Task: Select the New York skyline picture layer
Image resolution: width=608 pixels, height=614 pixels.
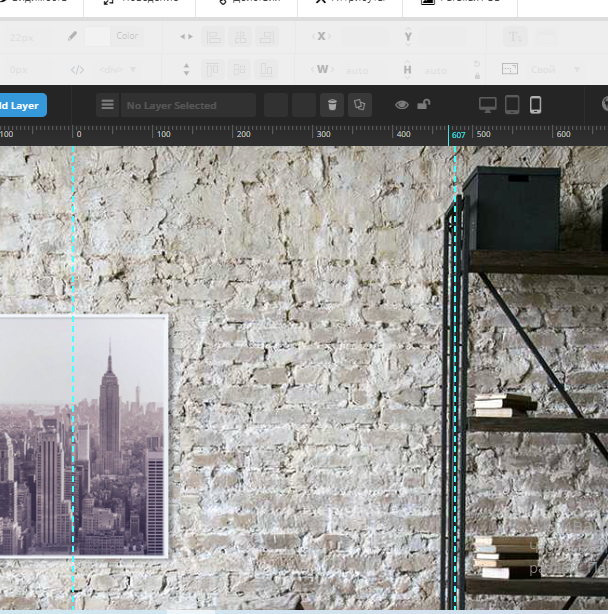Action: (83, 435)
